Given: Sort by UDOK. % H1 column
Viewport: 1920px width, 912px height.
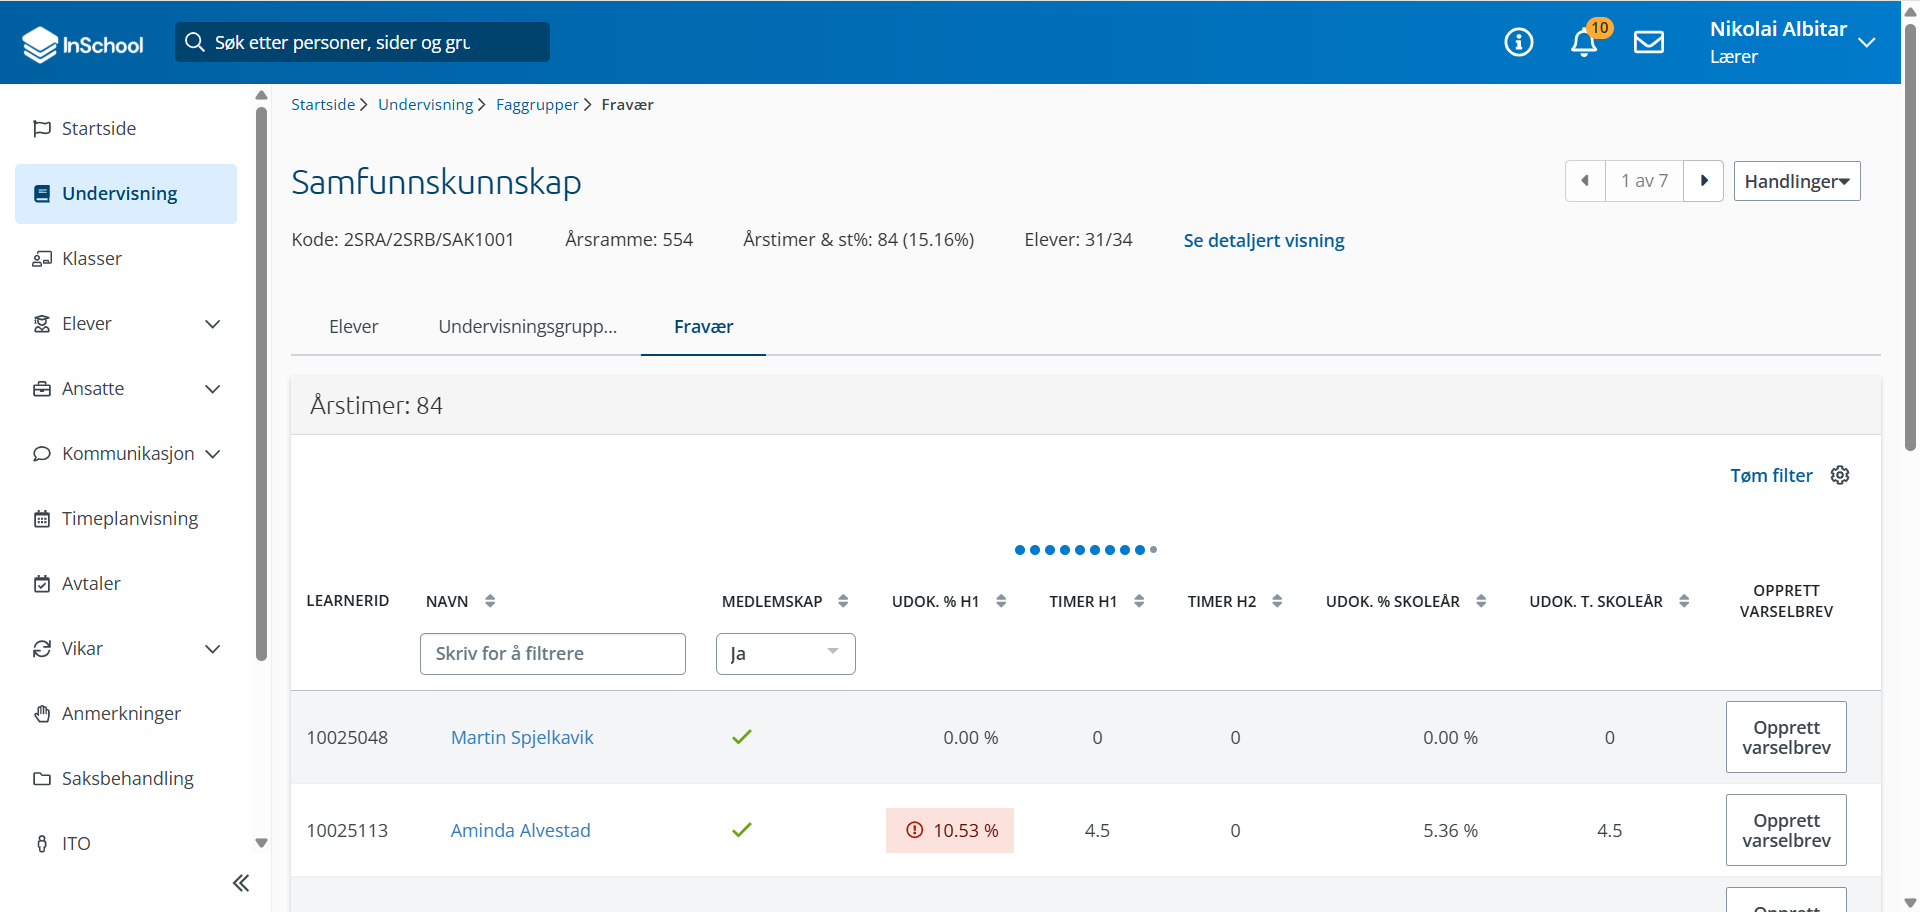Looking at the screenshot, I should coord(1001,601).
